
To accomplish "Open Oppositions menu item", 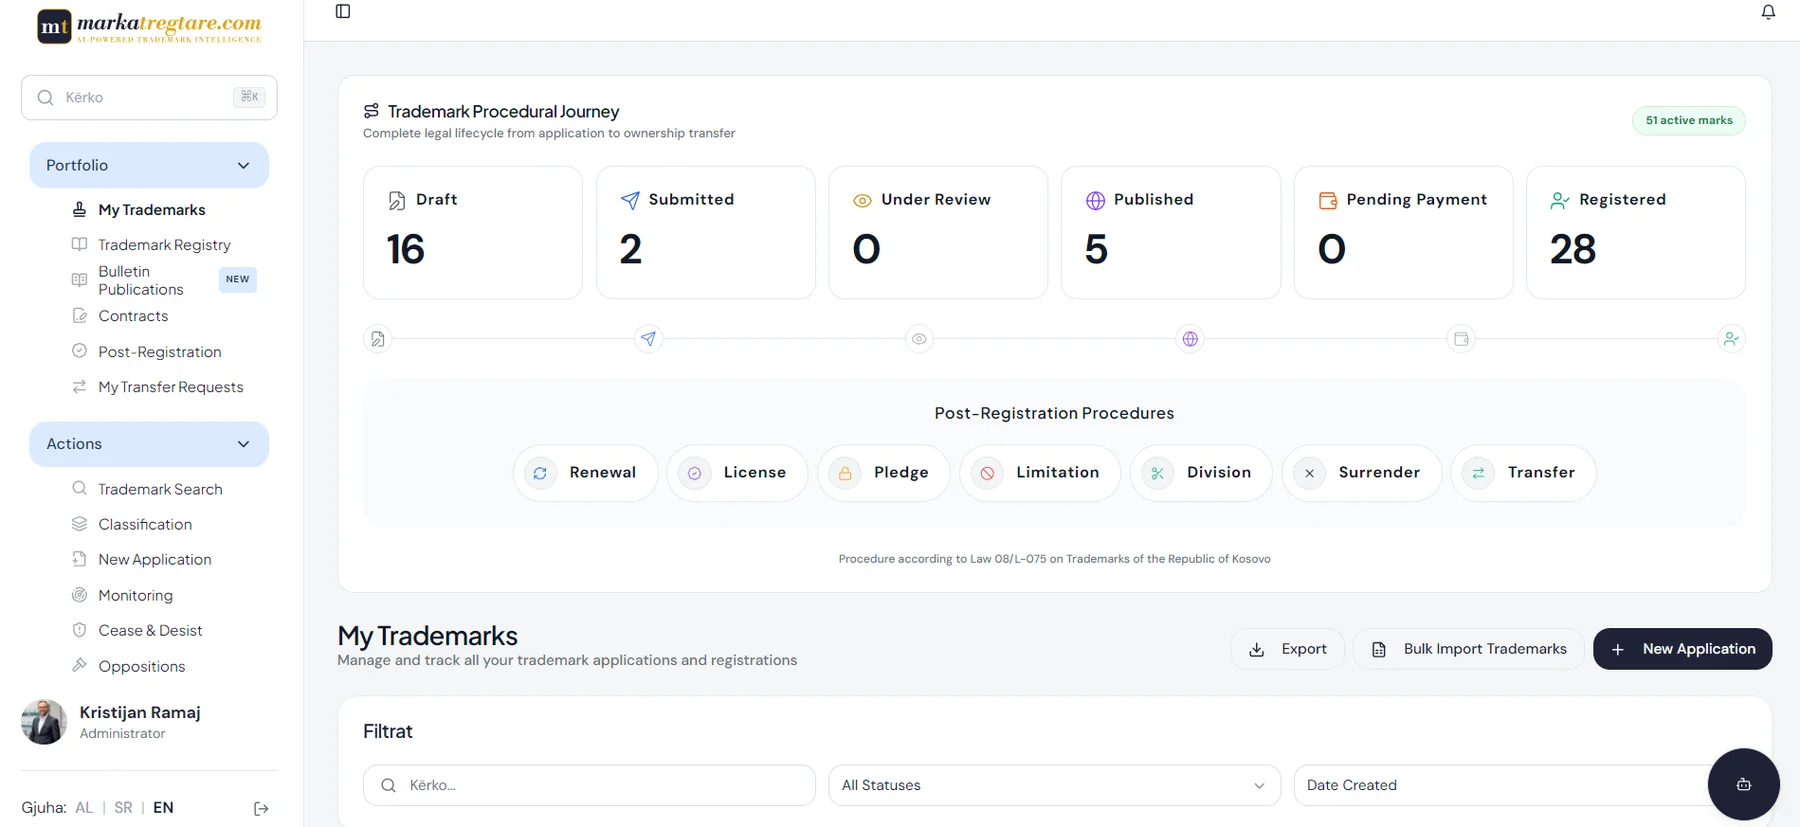I will coord(142,666).
